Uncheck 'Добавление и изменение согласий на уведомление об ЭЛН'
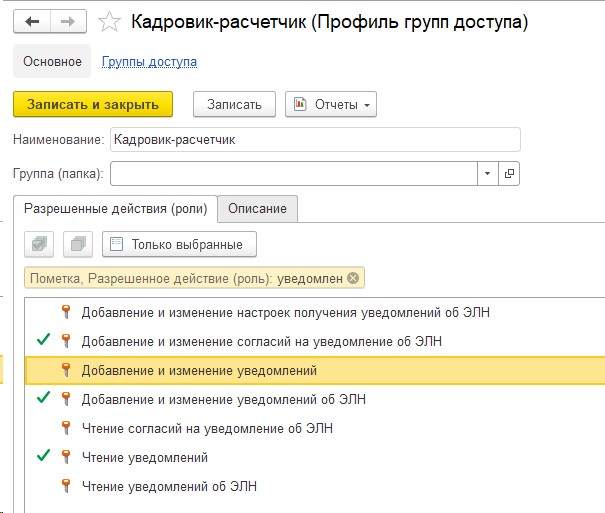 [43, 339]
